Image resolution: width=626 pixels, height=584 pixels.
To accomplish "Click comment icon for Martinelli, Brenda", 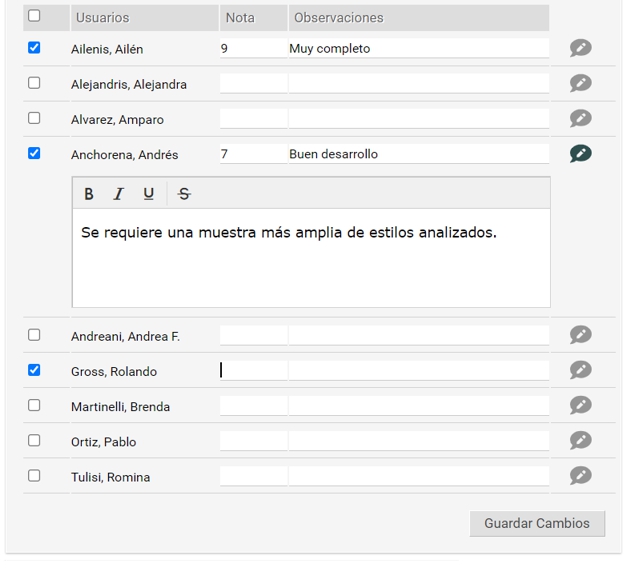I will [580, 405].
